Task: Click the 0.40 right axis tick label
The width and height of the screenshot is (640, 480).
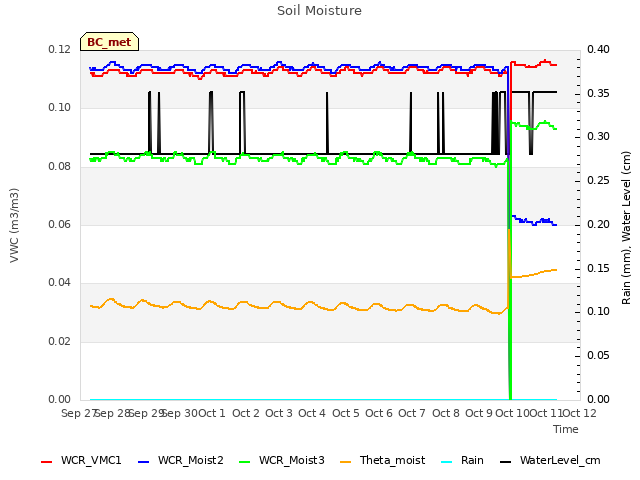Action: [598, 49]
